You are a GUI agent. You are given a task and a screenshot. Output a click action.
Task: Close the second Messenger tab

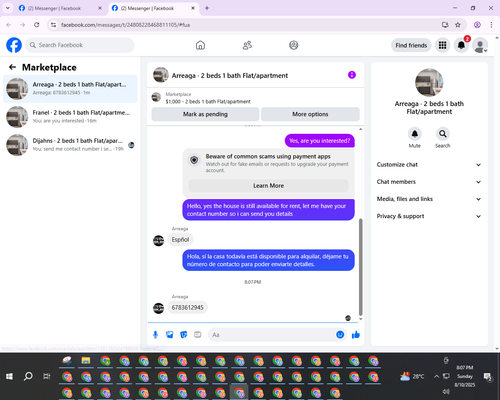pos(193,8)
